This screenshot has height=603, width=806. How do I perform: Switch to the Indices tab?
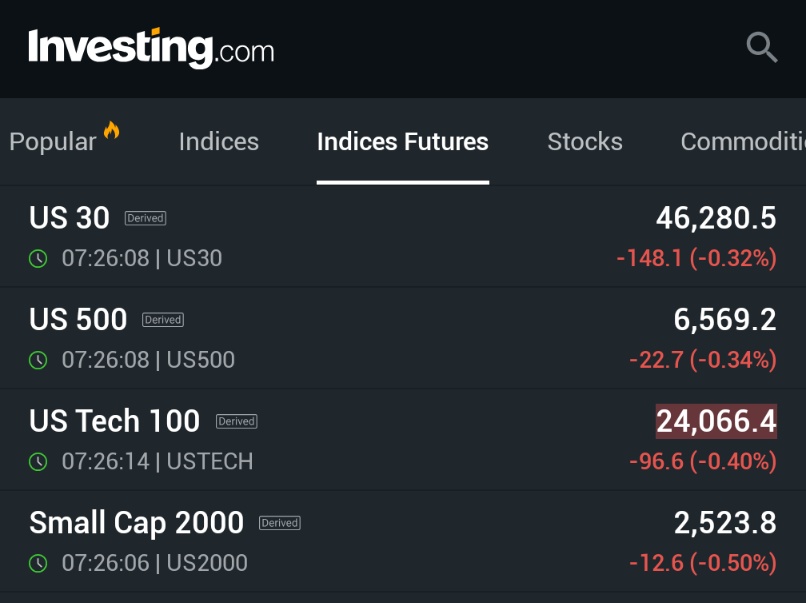click(218, 142)
